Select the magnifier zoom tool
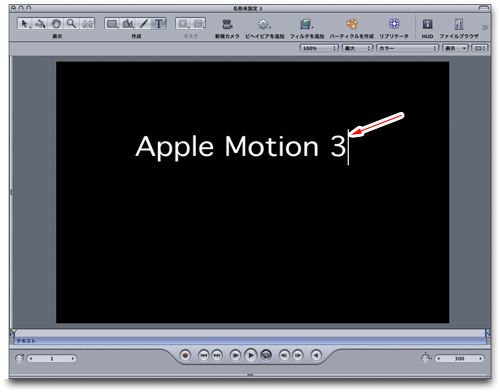 coord(71,24)
